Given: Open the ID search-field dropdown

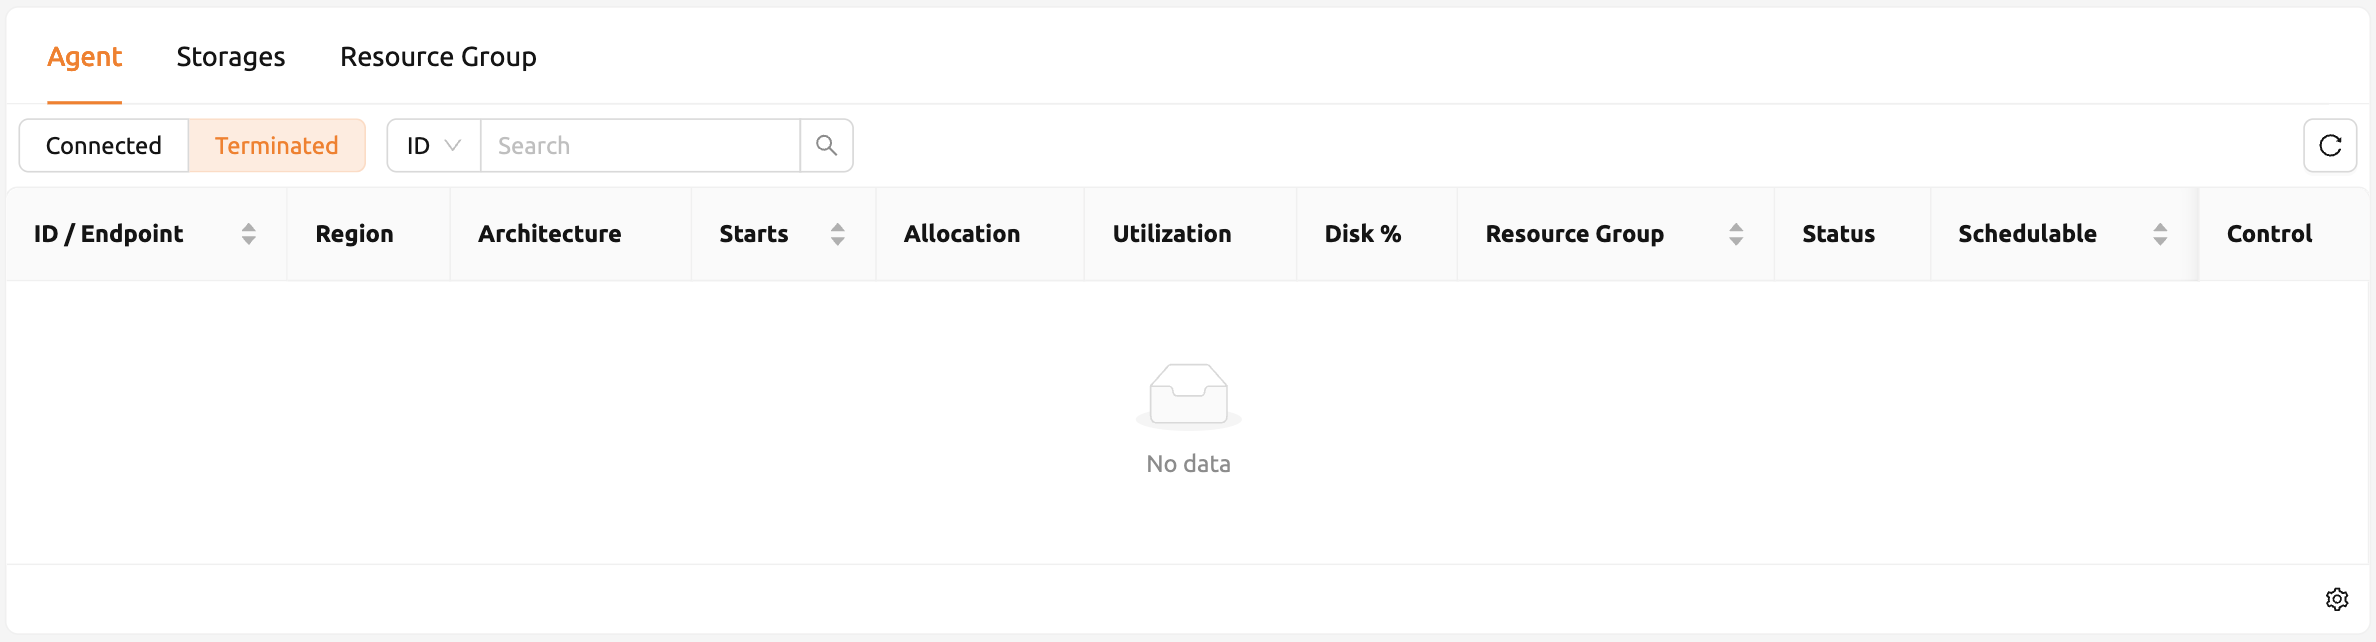Looking at the screenshot, I should (434, 146).
